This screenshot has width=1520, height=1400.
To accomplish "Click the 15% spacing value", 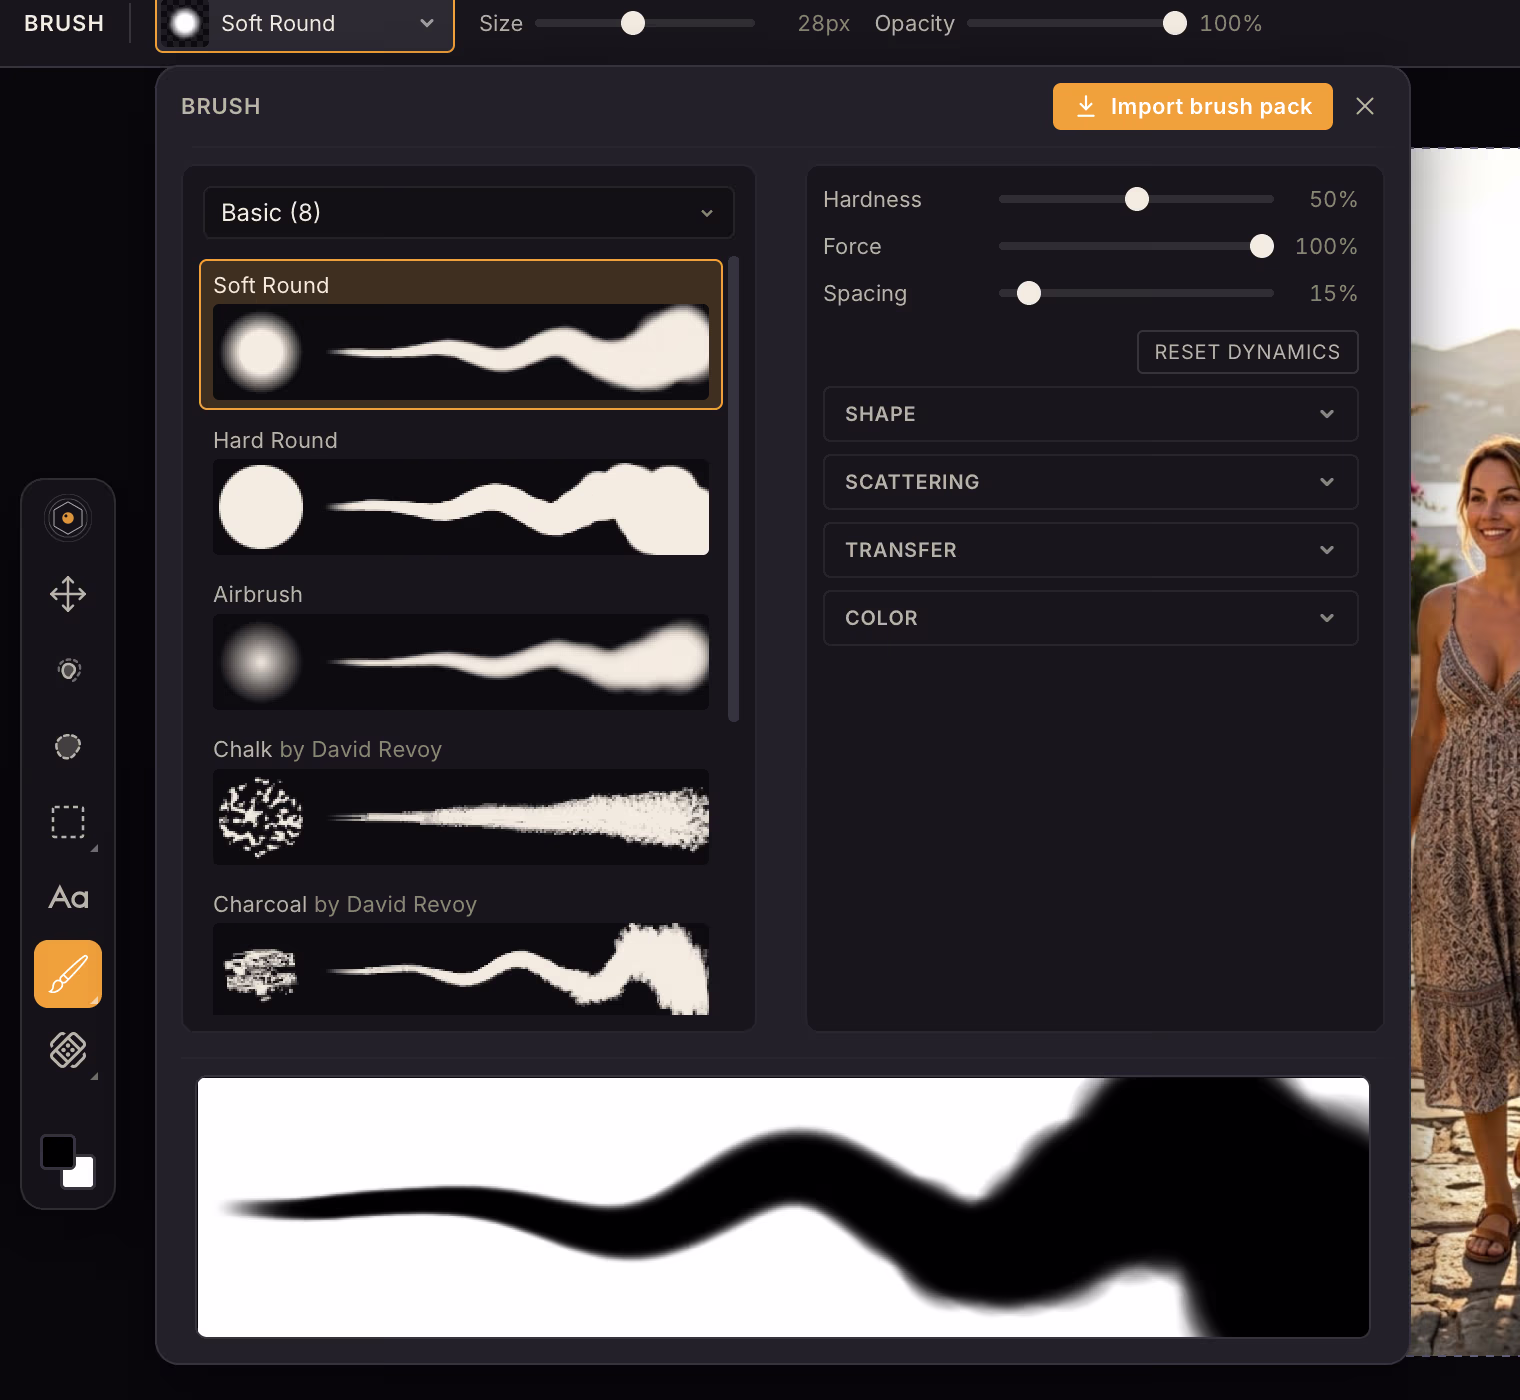I will [1334, 293].
